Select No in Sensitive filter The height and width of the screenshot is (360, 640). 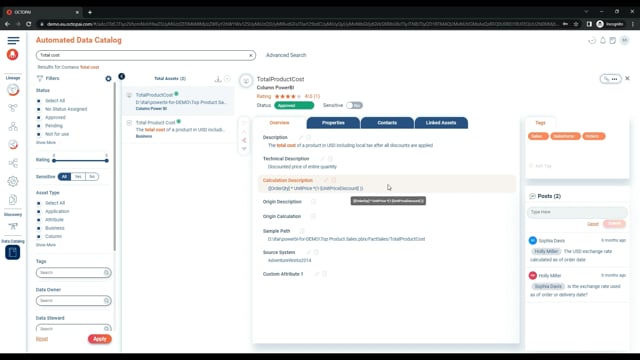pyautogui.click(x=92, y=177)
